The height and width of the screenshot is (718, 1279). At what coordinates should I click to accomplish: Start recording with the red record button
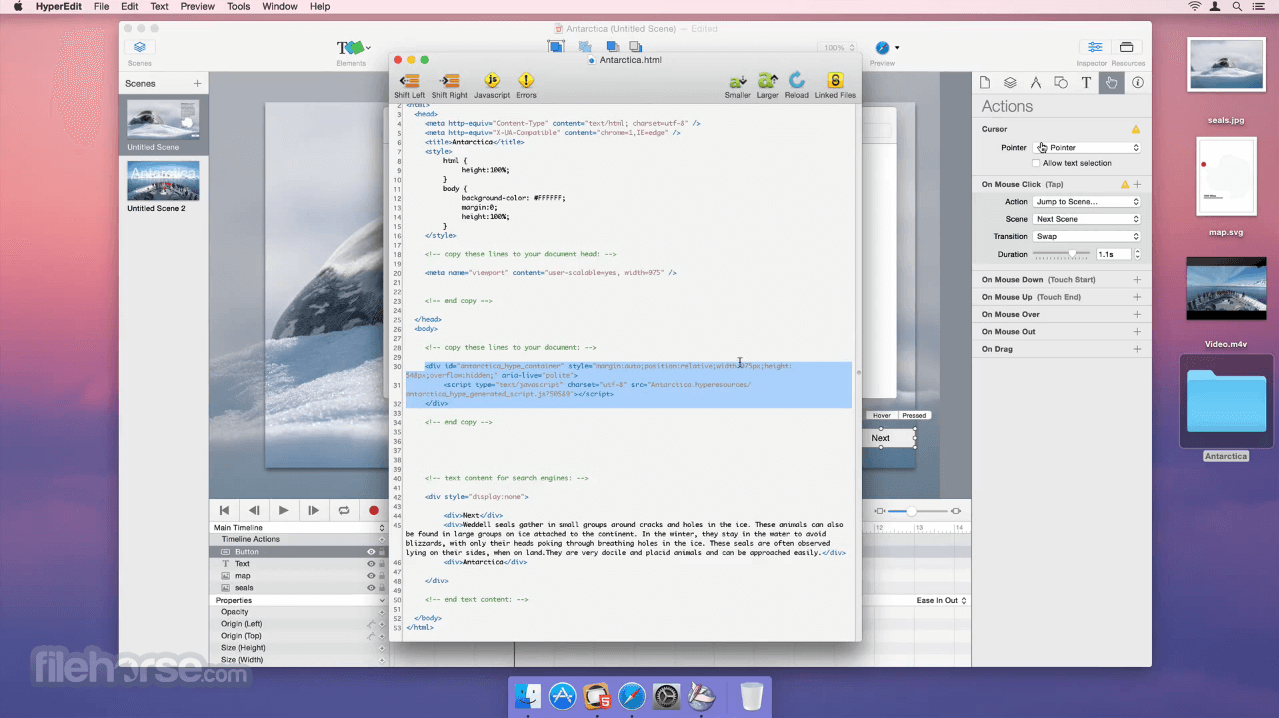tap(374, 510)
